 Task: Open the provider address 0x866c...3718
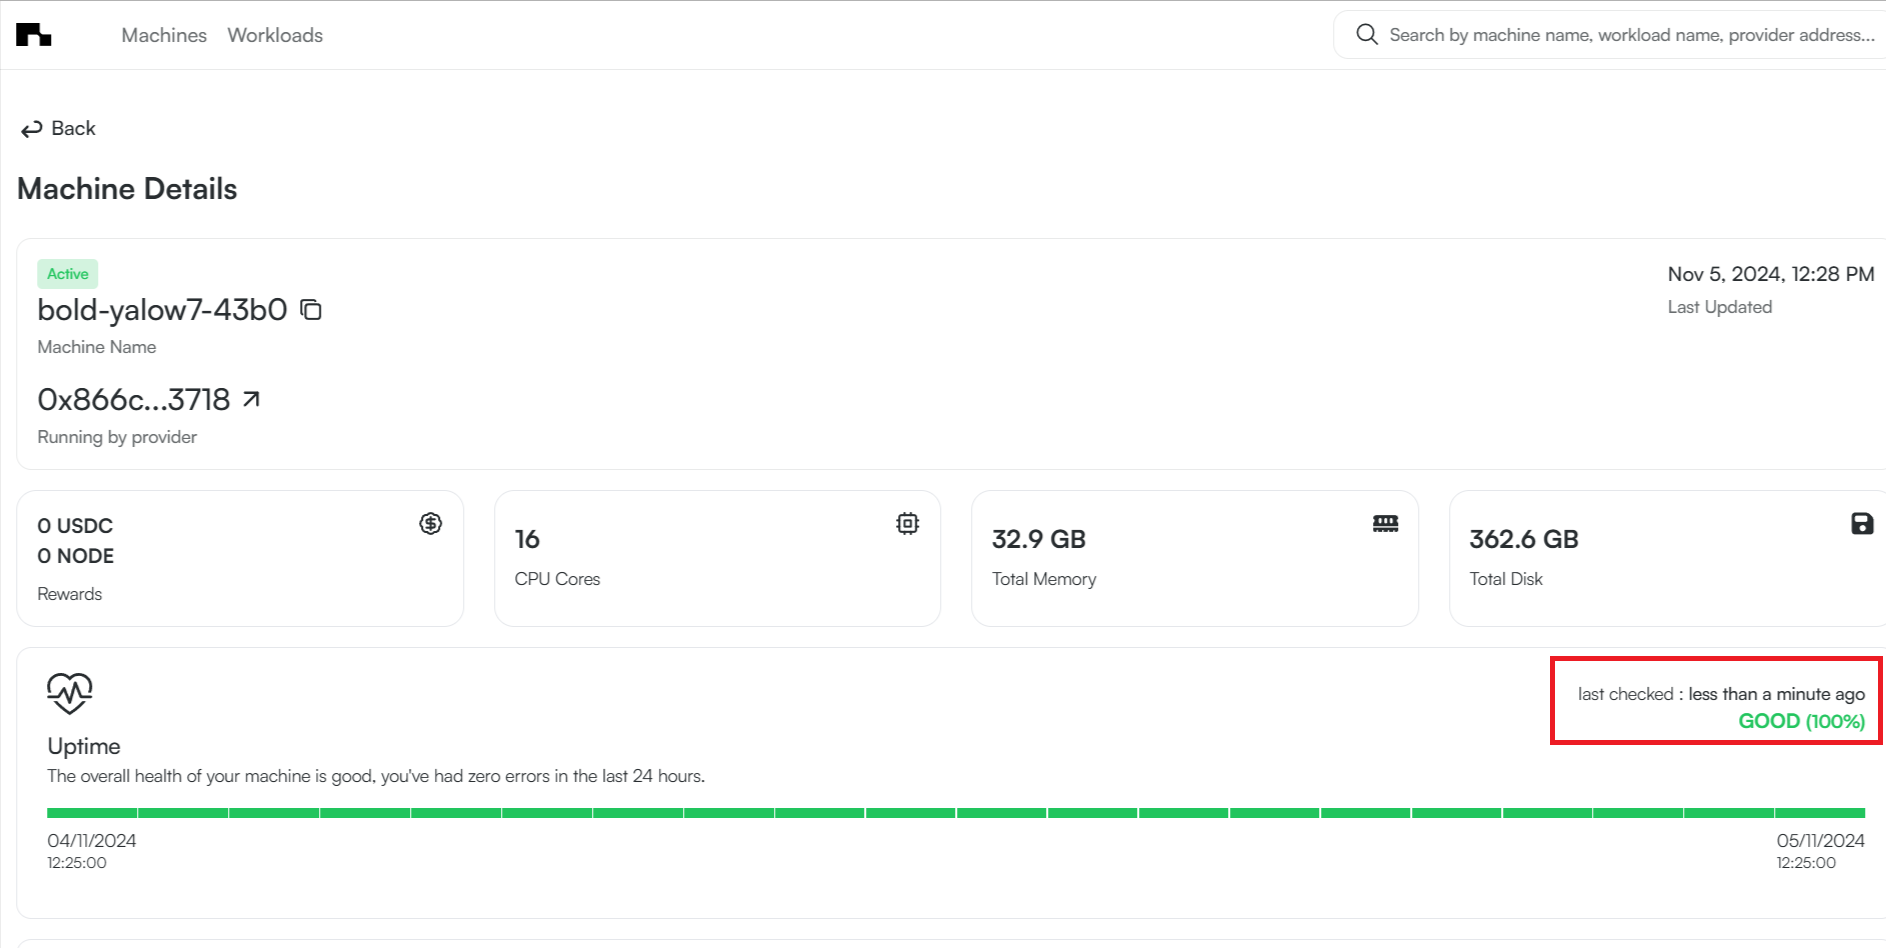click(133, 398)
